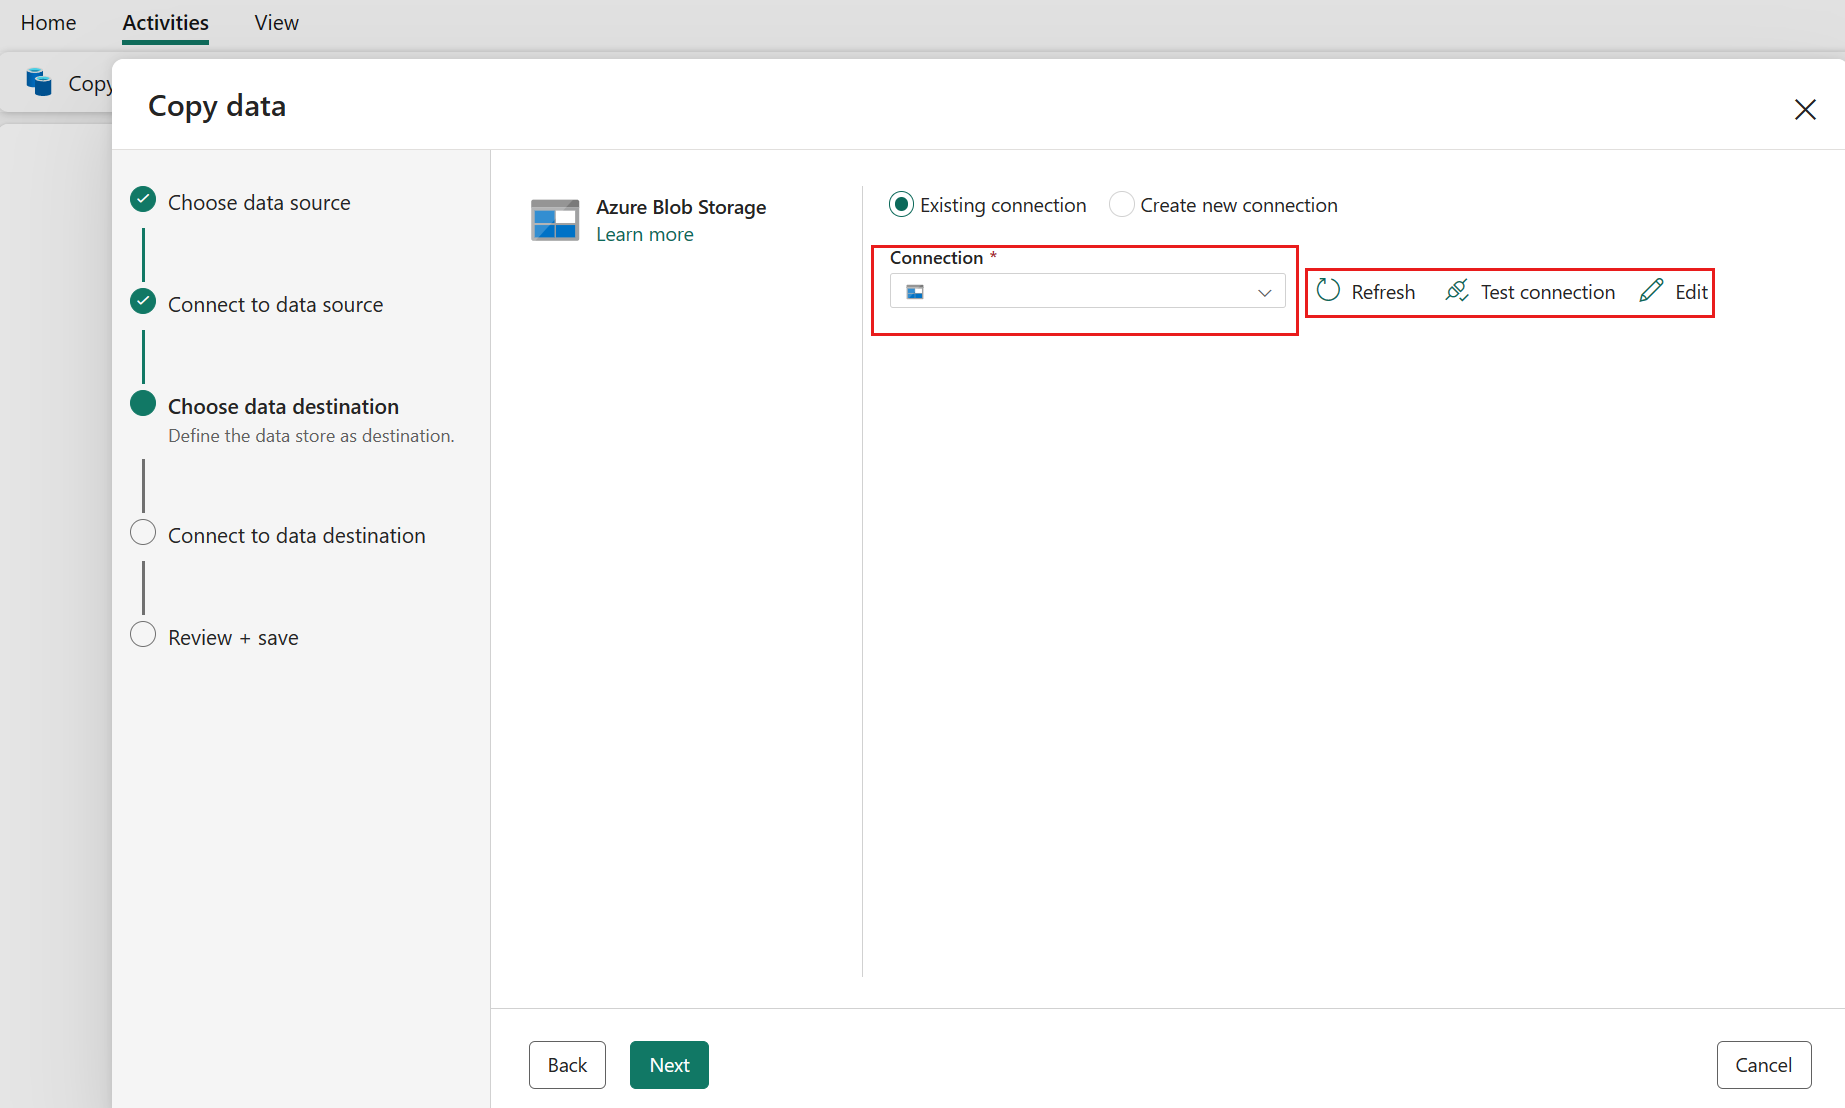Screen dimensions: 1845x1108
Task: Open the Home tab
Action: pos(48,23)
